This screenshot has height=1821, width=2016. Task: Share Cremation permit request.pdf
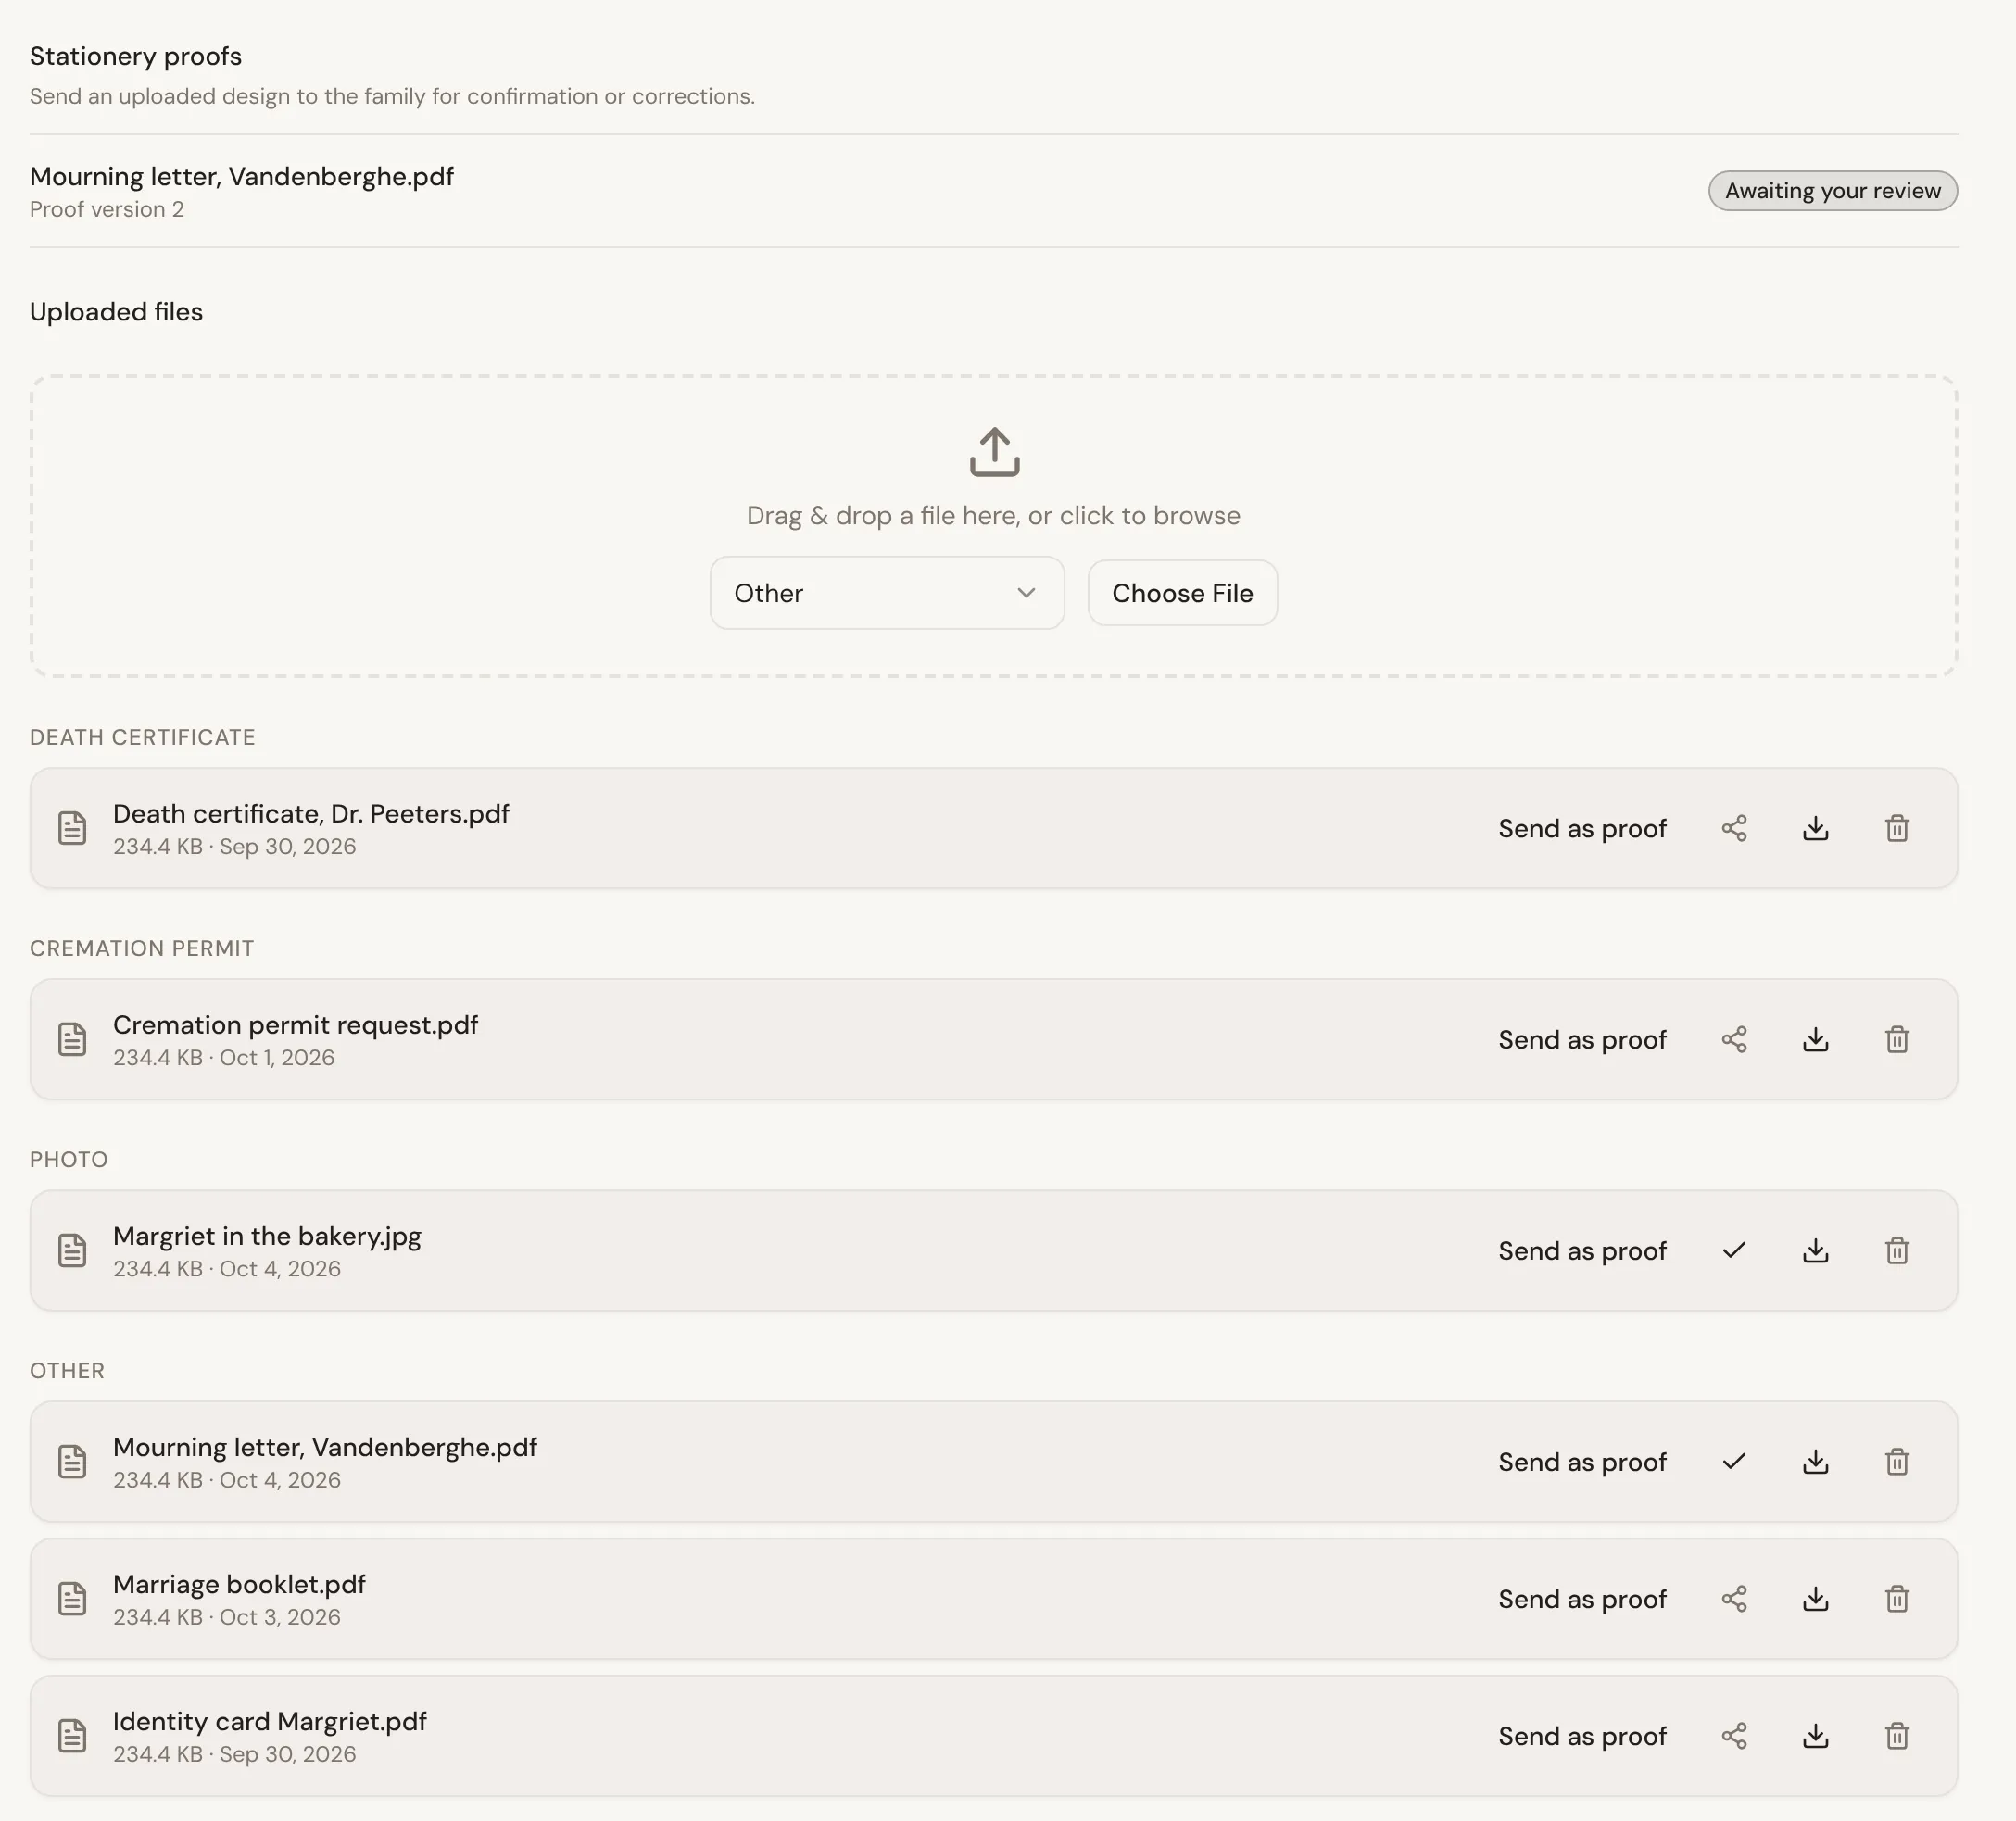pos(1734,1039)
